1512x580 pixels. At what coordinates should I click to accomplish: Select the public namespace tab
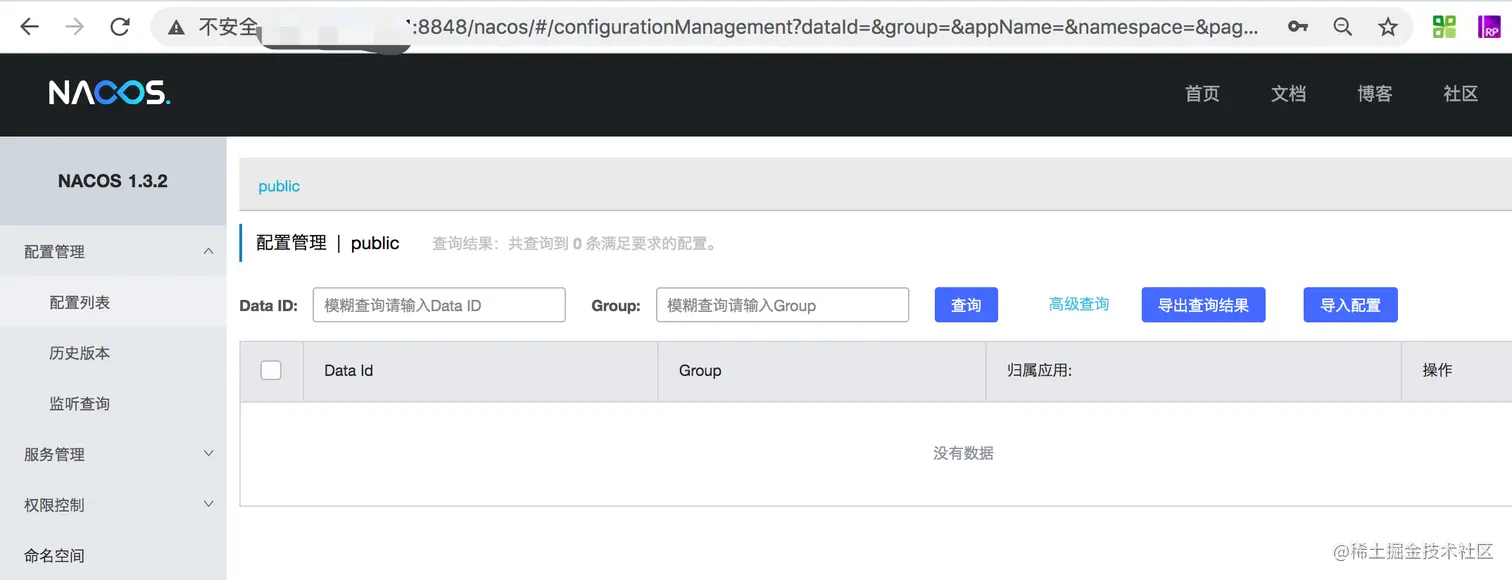click(279, 186)
